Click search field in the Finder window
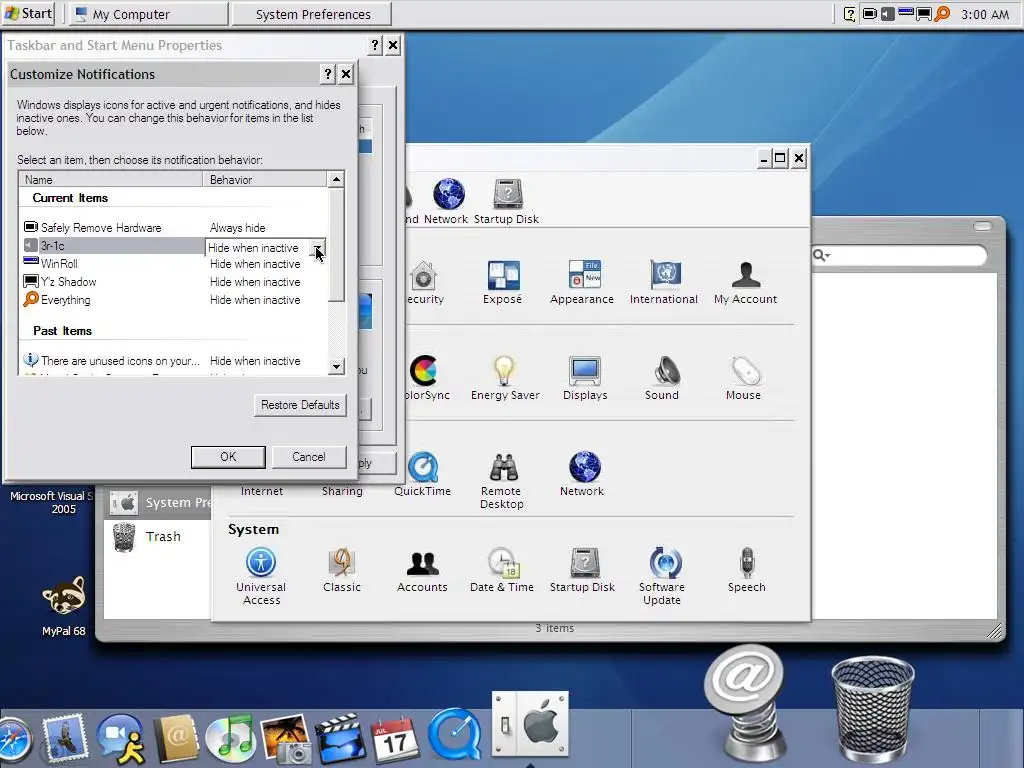The width and height of the screenshot is (1024, 768). coord(899,255)
